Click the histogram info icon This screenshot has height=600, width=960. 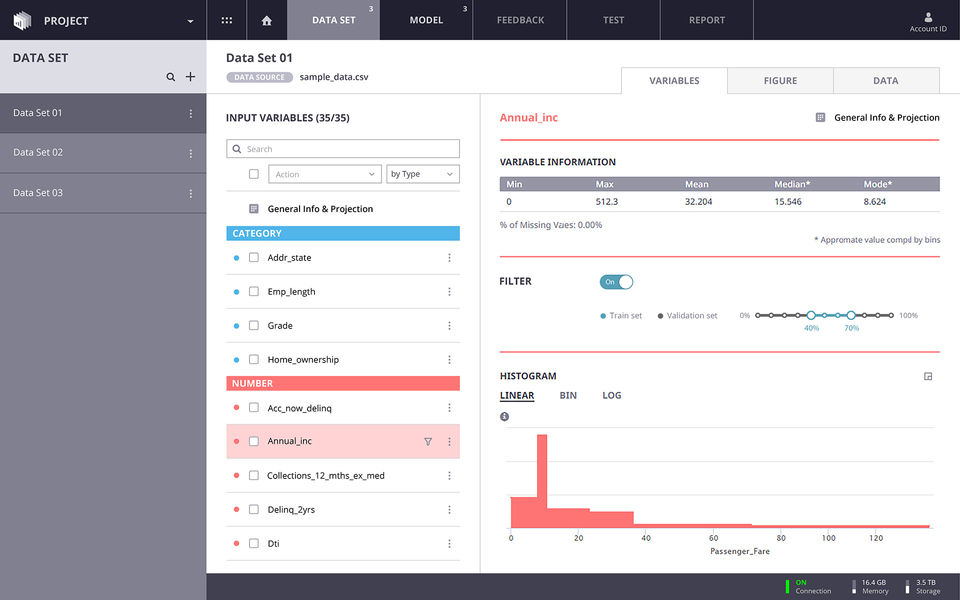coord(504,416)
